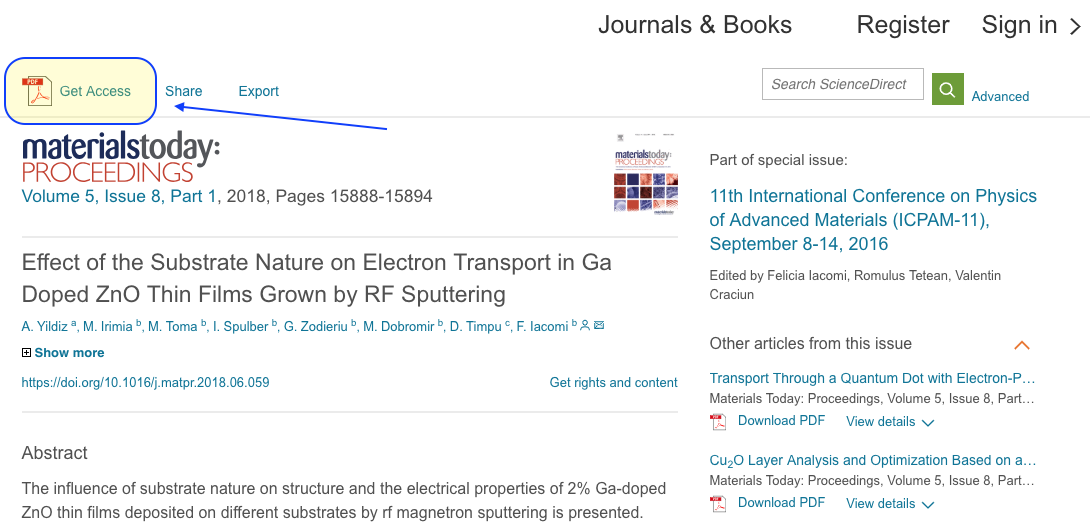Click the envelope email icon after F. Iacomi
The width and height of the screenshot is (1090, 526).
[x=599, y=325]
